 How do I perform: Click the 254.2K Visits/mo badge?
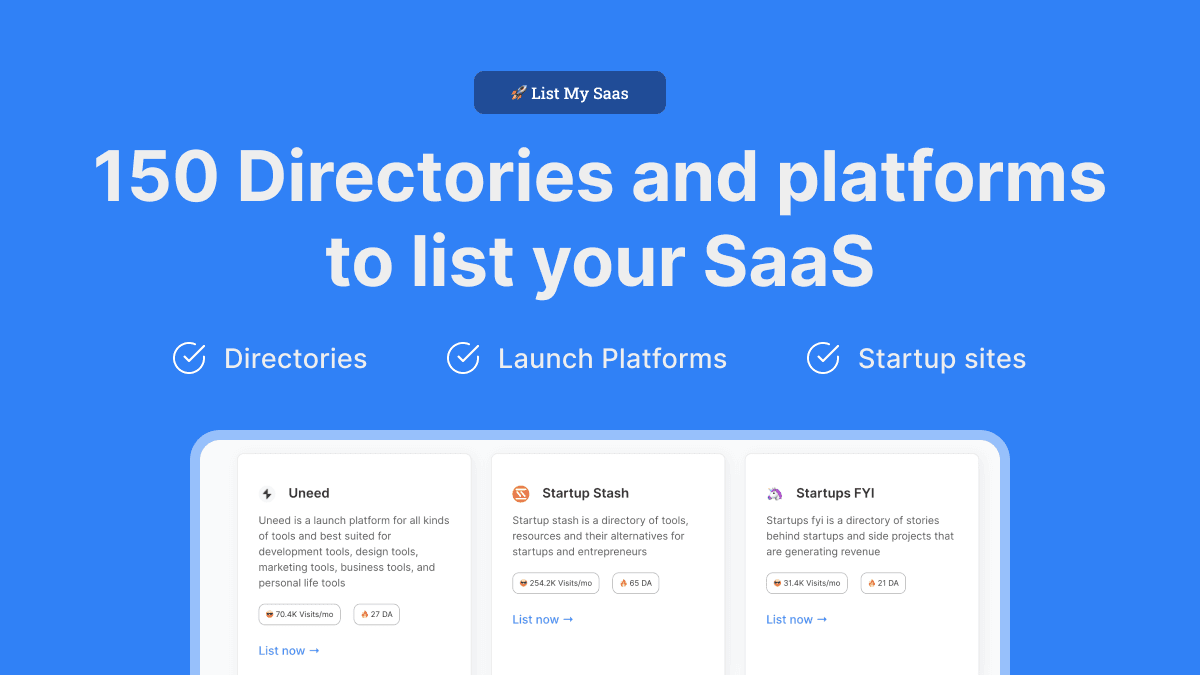(556, 583)
